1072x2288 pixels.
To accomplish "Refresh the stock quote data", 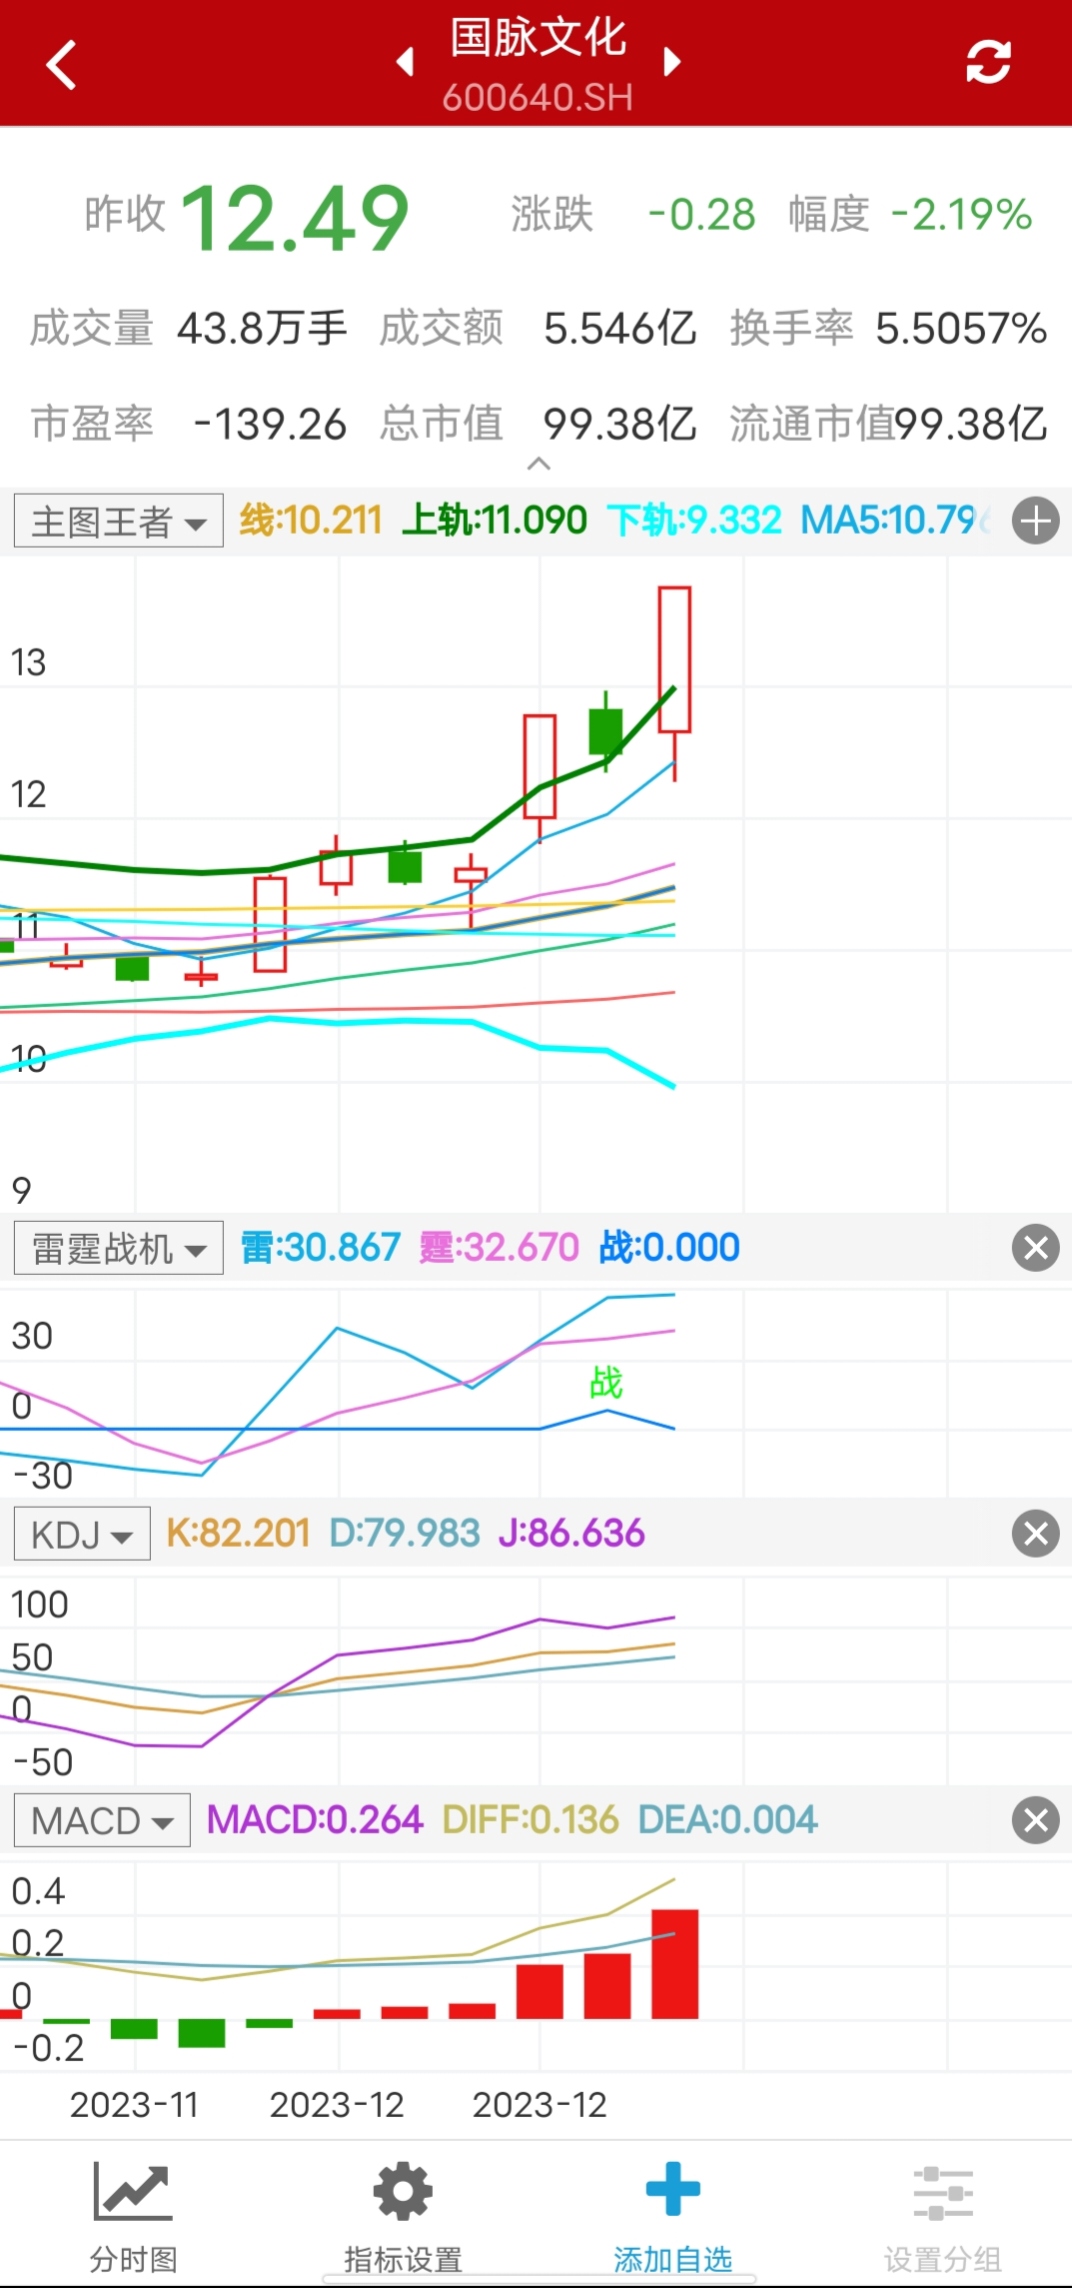I will [988, 62].
